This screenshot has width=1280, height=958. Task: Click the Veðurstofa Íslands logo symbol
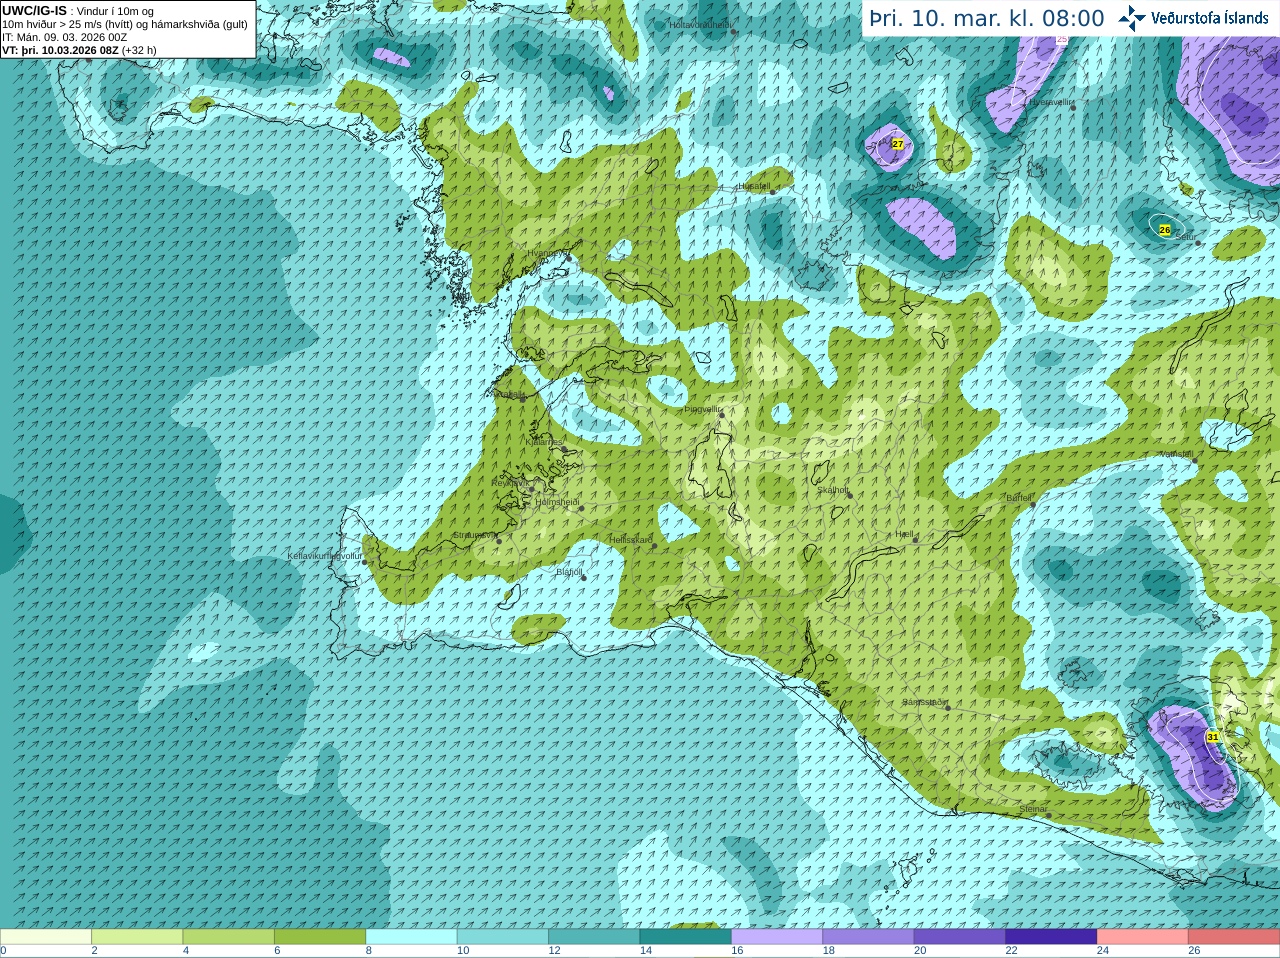[1132, 18]
